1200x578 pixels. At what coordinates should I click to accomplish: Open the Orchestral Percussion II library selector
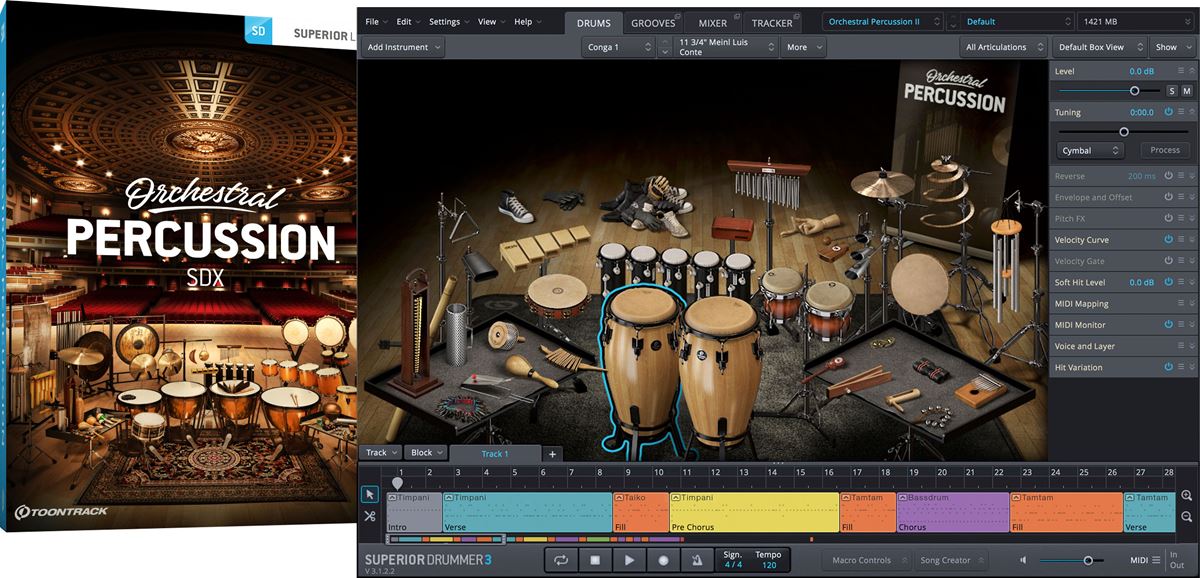click(884, 21)
